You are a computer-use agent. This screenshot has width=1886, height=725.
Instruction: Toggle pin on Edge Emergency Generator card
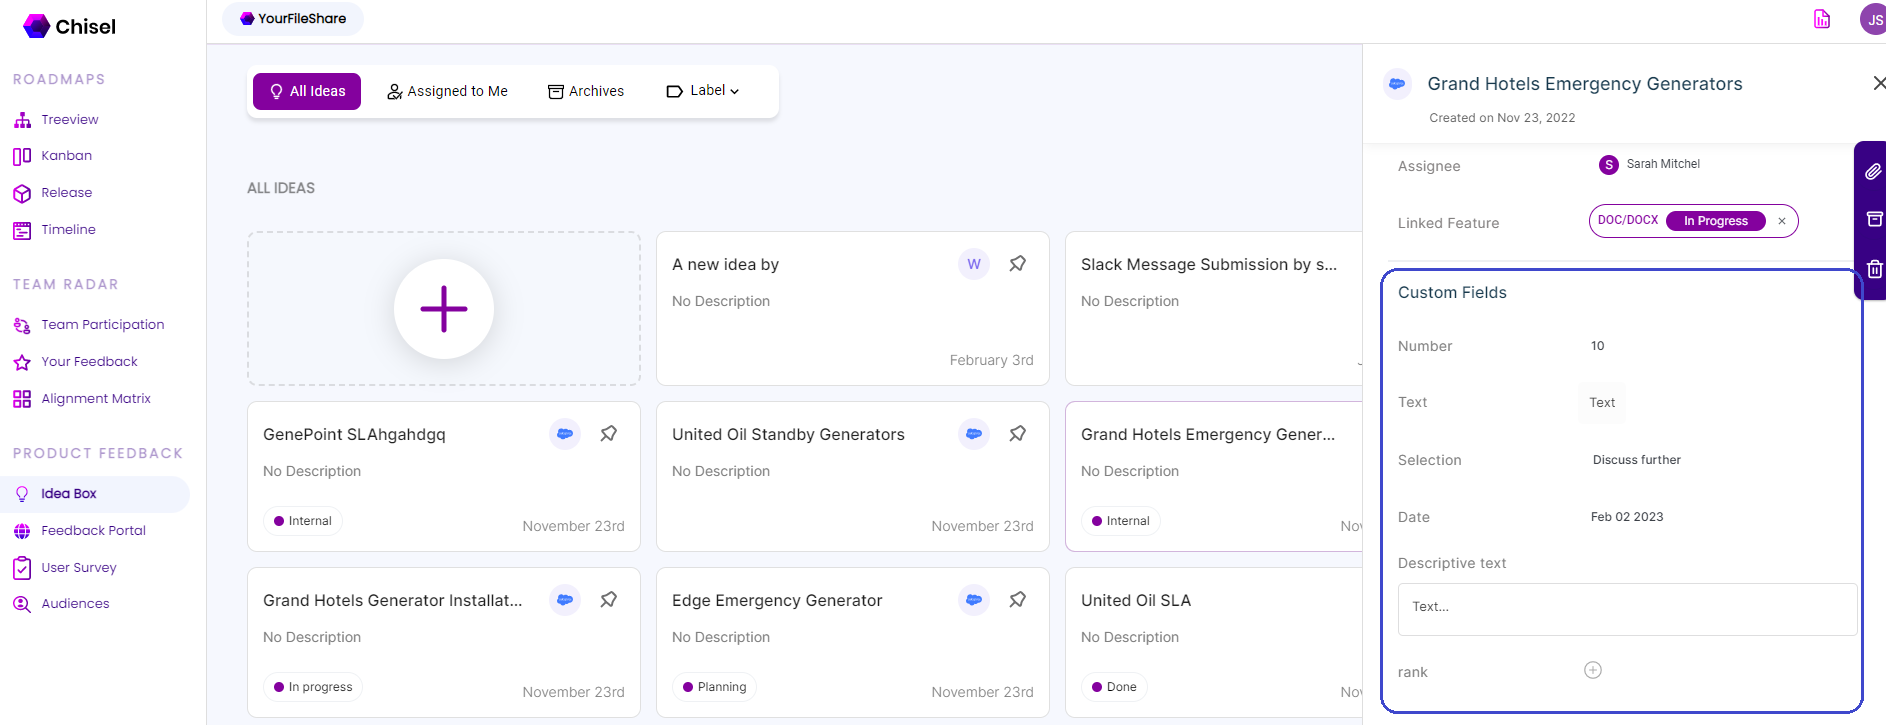pyautogui.click(x=1017, y=600)
